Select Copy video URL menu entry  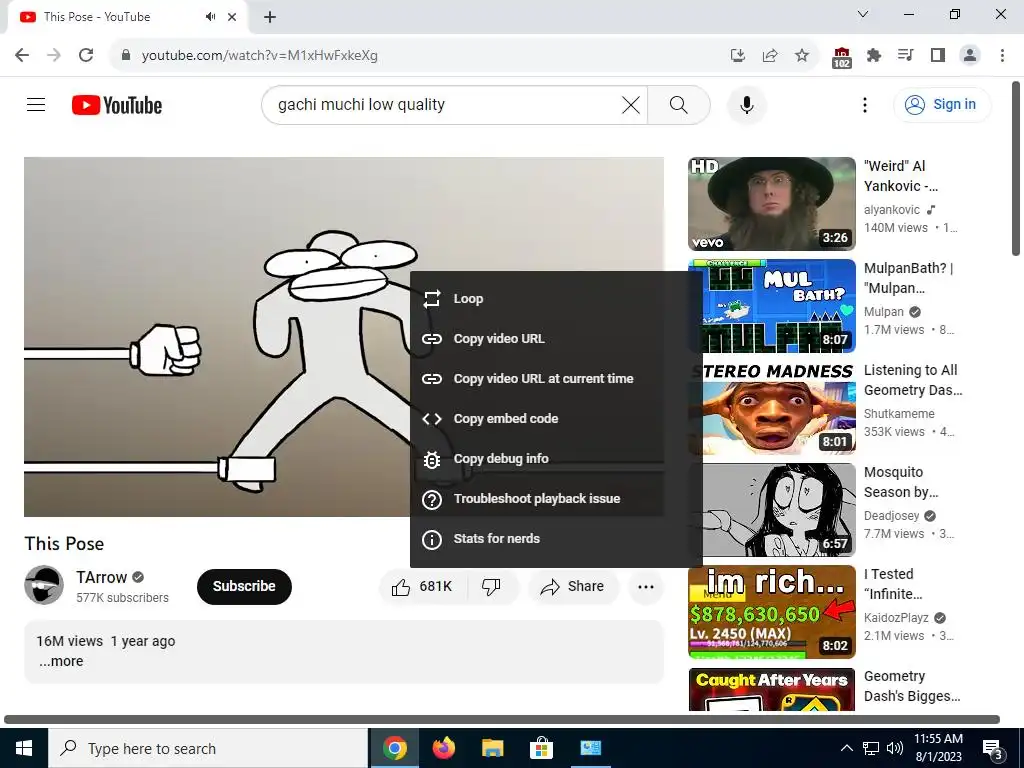point(555,338)
